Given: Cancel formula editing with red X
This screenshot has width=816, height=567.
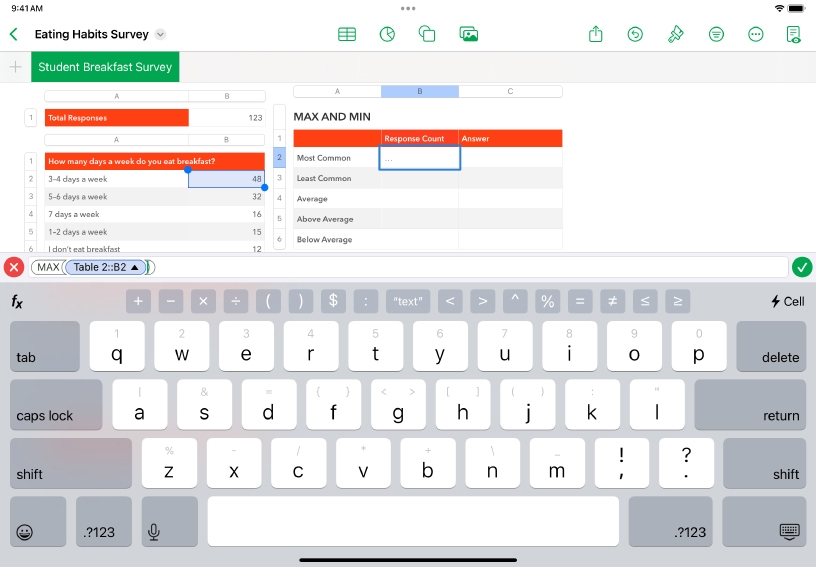Looking at the screenshot, I should [x=14, y=267].
